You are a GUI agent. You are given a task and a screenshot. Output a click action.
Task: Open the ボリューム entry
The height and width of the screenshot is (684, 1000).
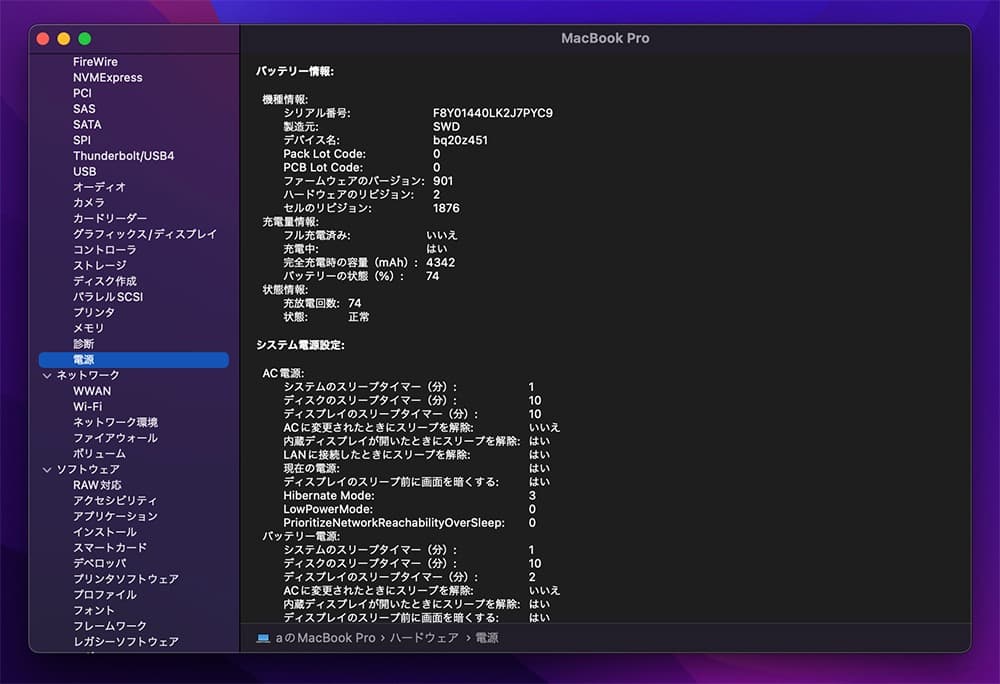click(99, 453)
